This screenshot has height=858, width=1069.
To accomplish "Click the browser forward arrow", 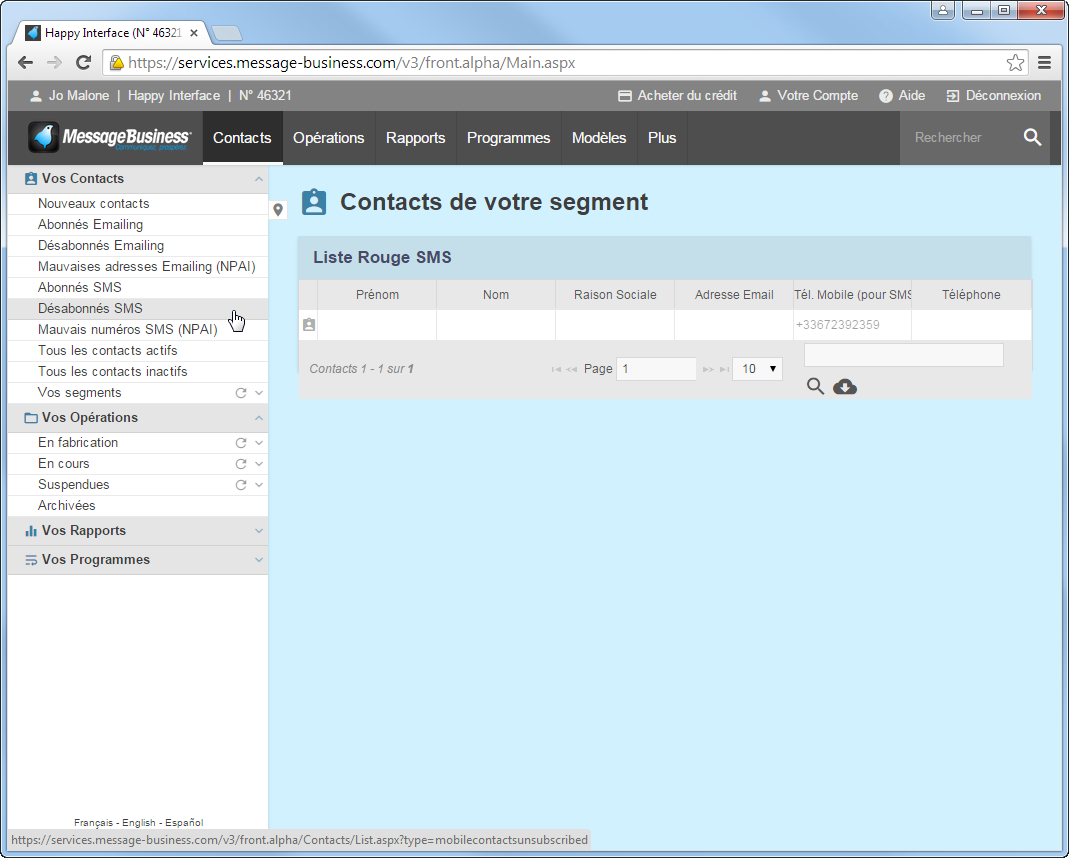I will pos(55,63).
